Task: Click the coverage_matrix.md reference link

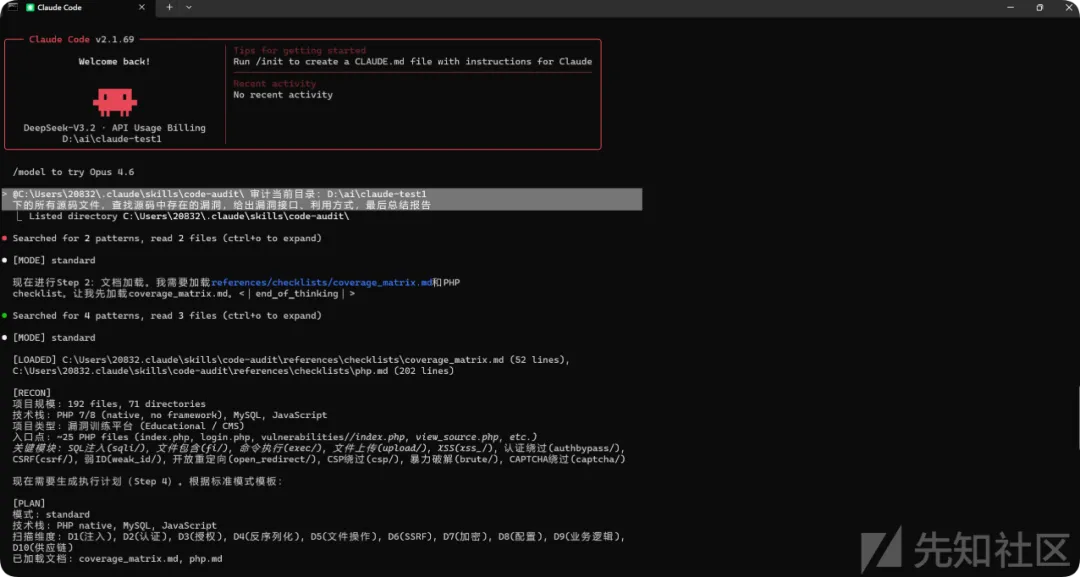Action: 322,282
